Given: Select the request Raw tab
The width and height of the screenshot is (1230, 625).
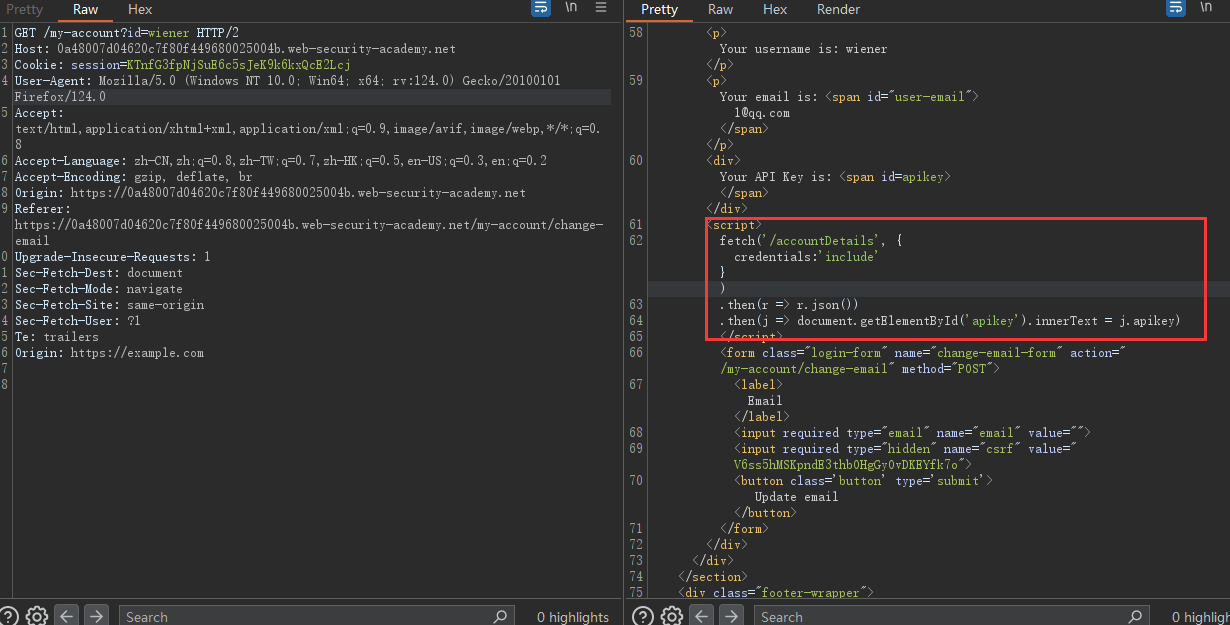Looking at the screenshot, I should (86, 9).
